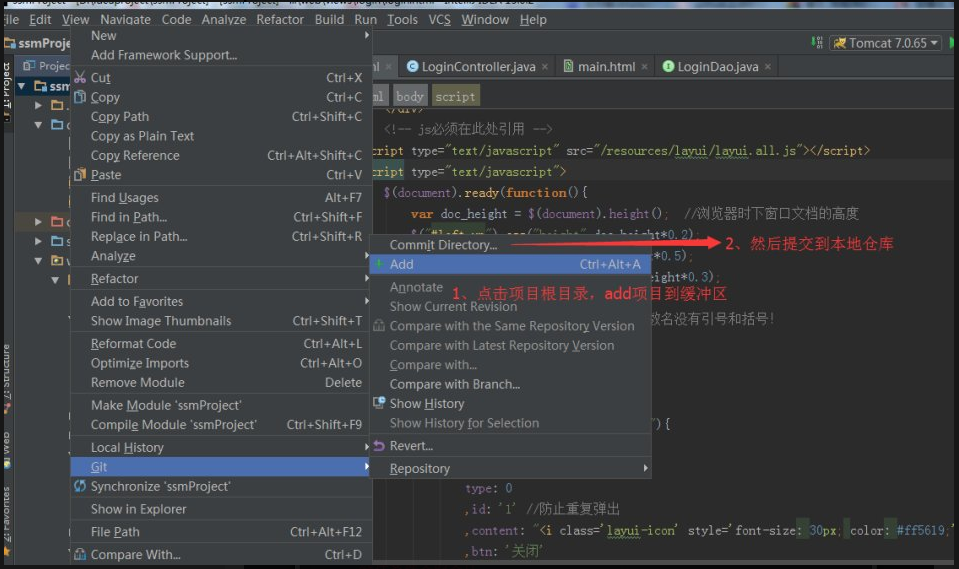Select Optimize Imports entry
The height and width of the screenshot is (569, 959).
coord(221,363)
